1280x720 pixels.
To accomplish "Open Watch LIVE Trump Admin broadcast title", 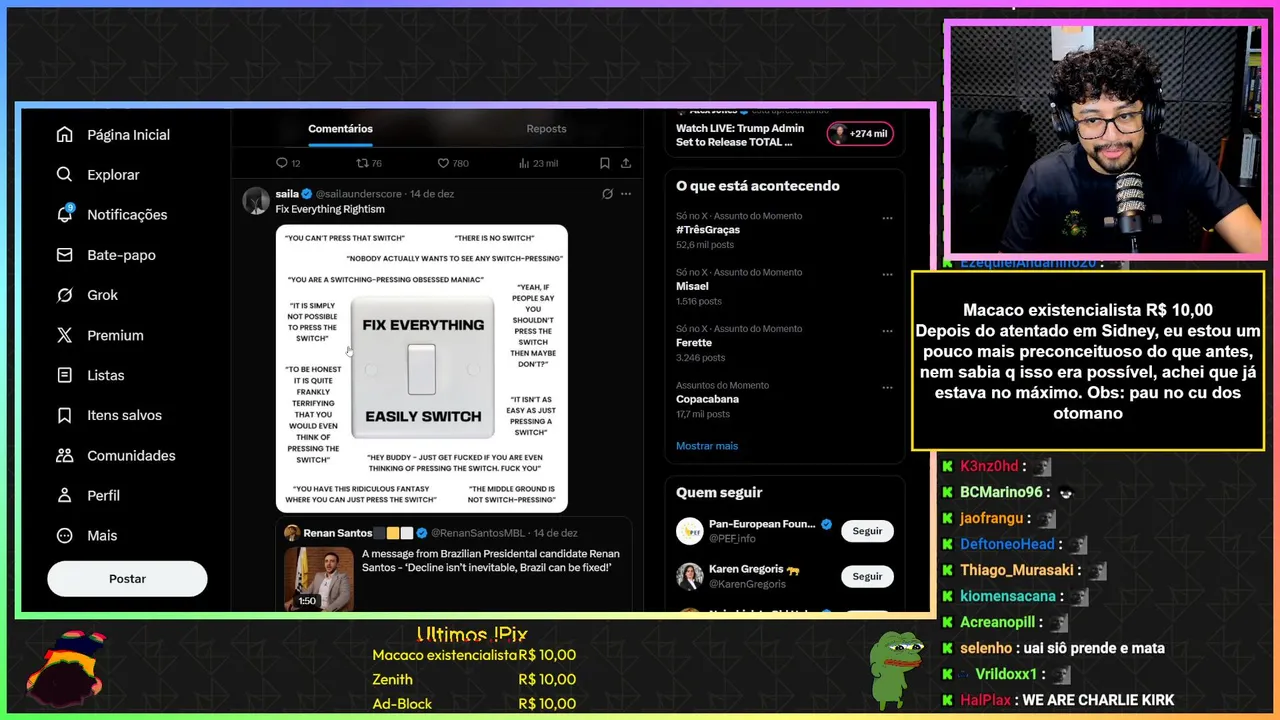I will pos(740,135).
